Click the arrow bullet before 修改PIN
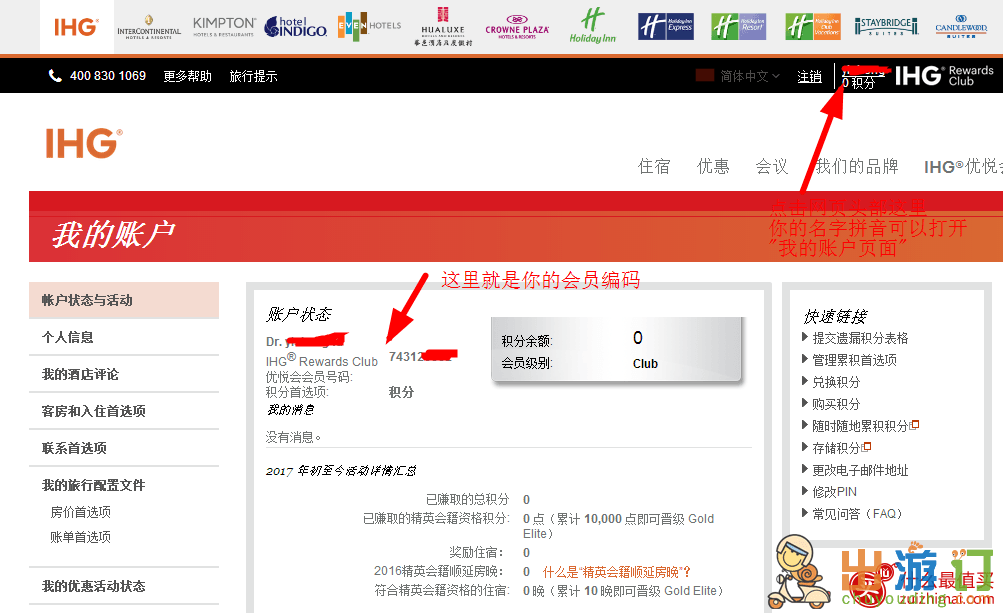The image size is (1003, 613). coord(805,491)
